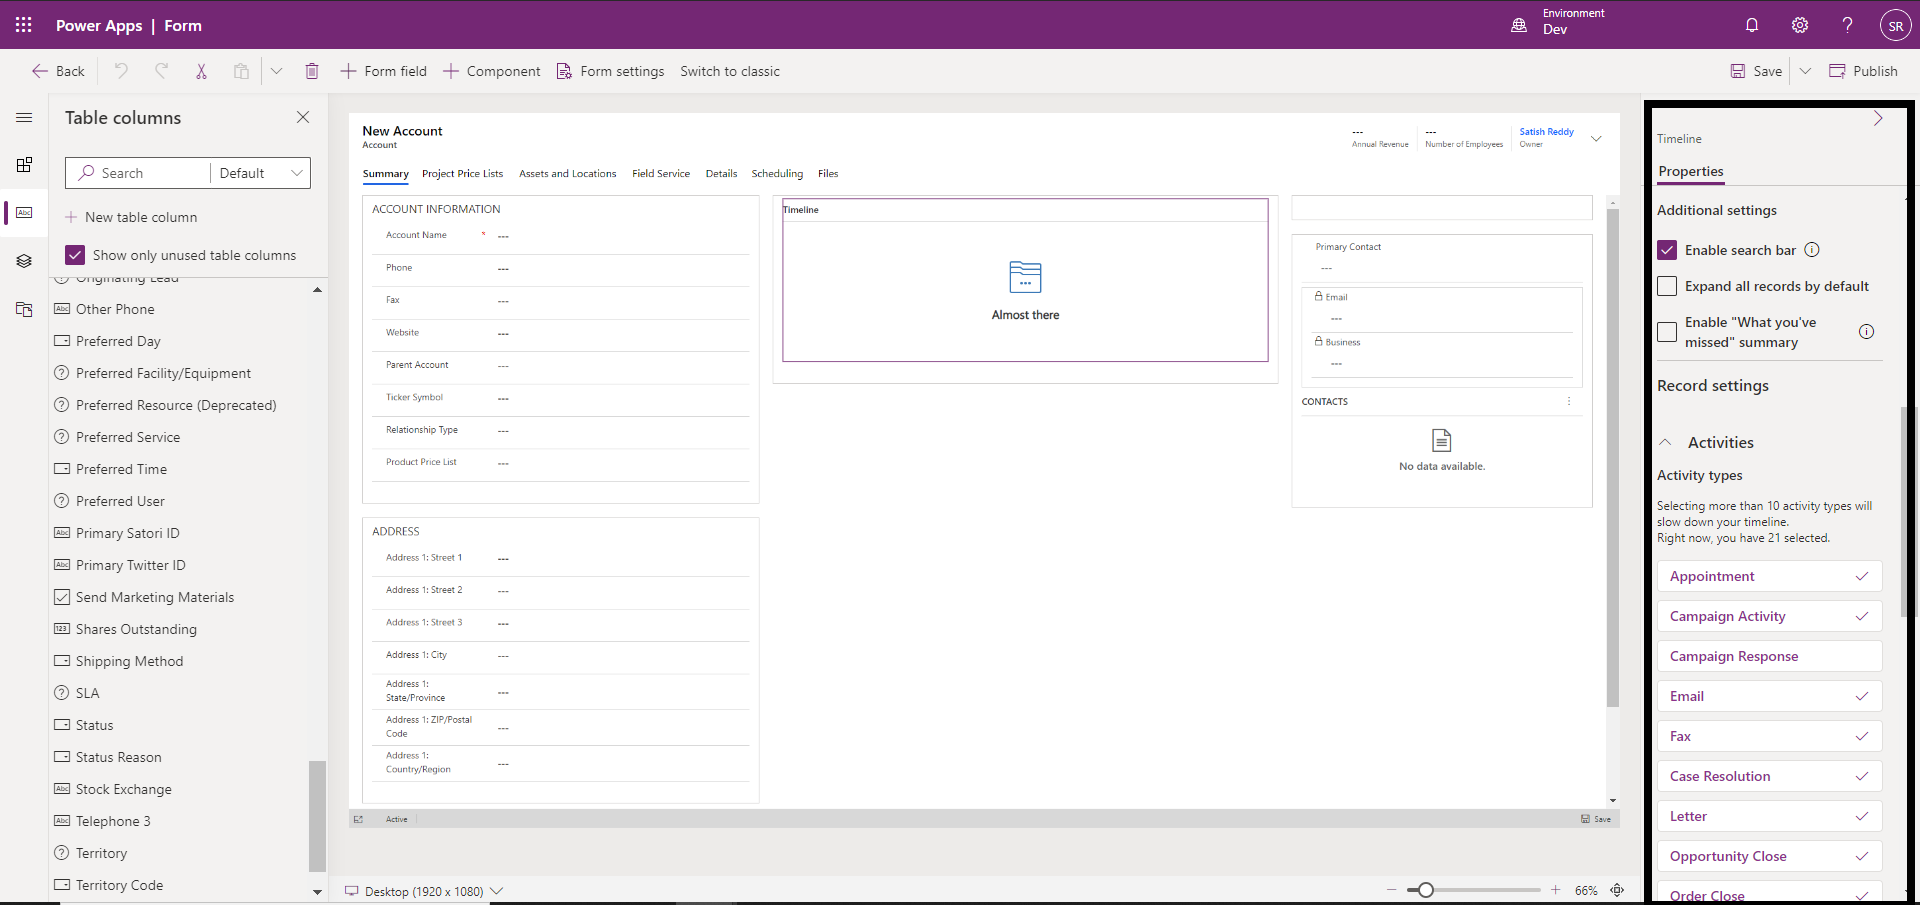Click the Publish button

pyautogui.click(x=1864, y=71)
